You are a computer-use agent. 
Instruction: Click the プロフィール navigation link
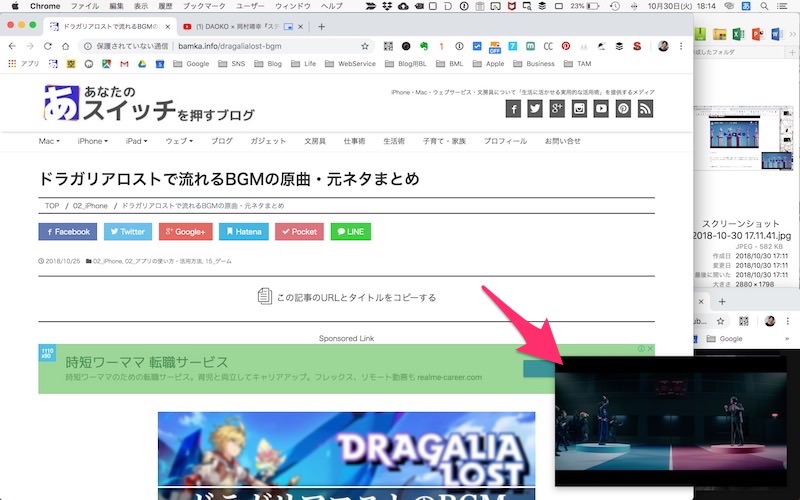pos(505,141)
